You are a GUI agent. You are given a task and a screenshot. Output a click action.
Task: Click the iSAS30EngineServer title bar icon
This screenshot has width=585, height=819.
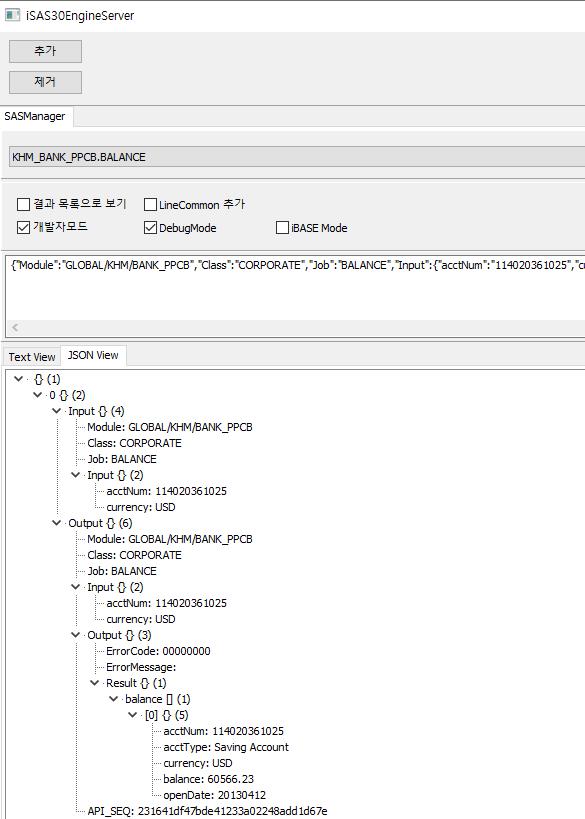pos(12,15)
